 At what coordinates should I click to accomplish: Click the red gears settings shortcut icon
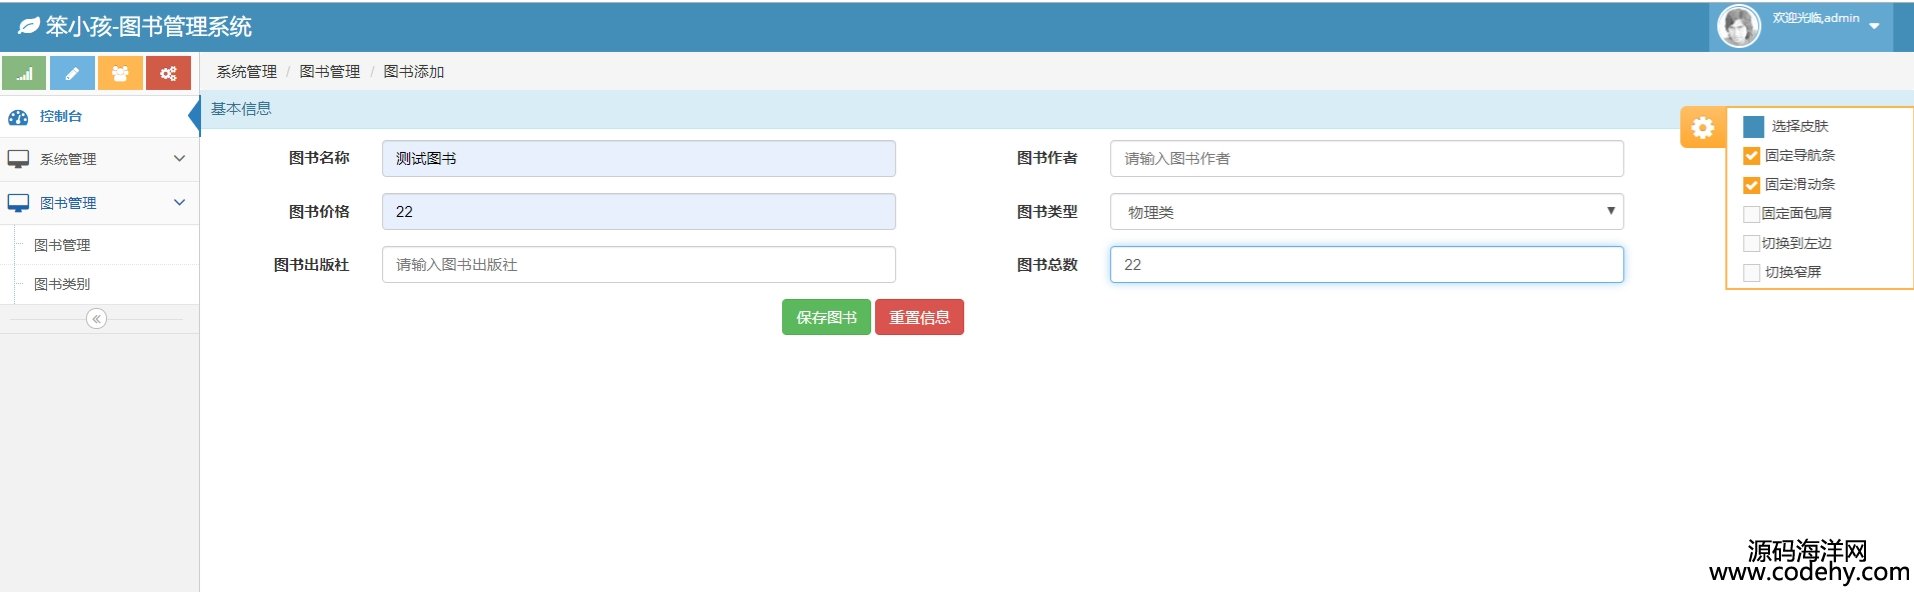click(168, 73)
